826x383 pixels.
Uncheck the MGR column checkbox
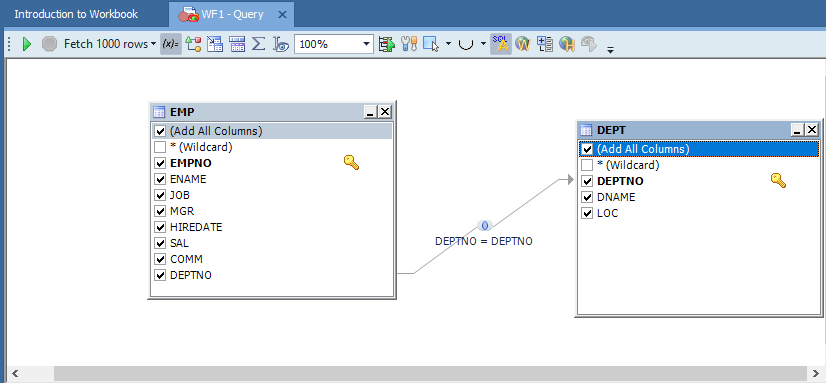(x=161, y=211)
